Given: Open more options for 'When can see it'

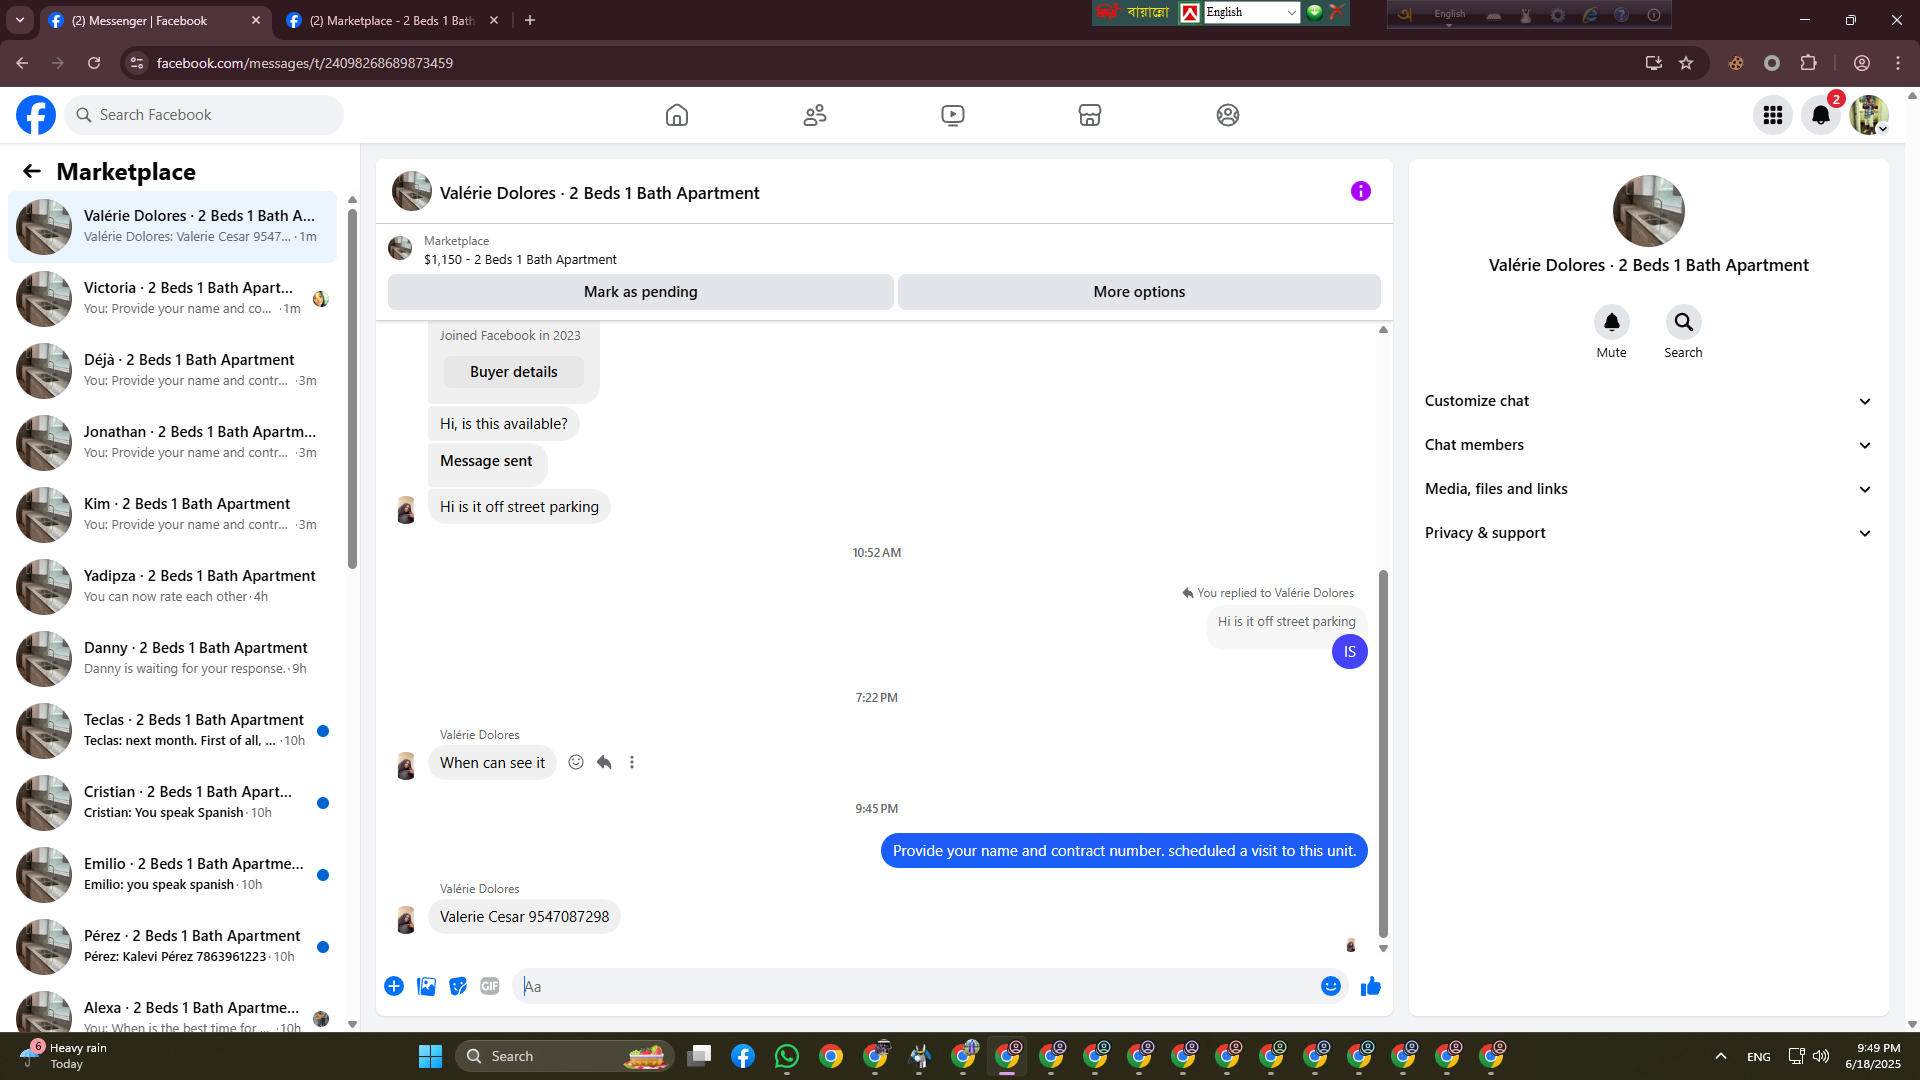Looking at the screenshot, I should (632, 762).
